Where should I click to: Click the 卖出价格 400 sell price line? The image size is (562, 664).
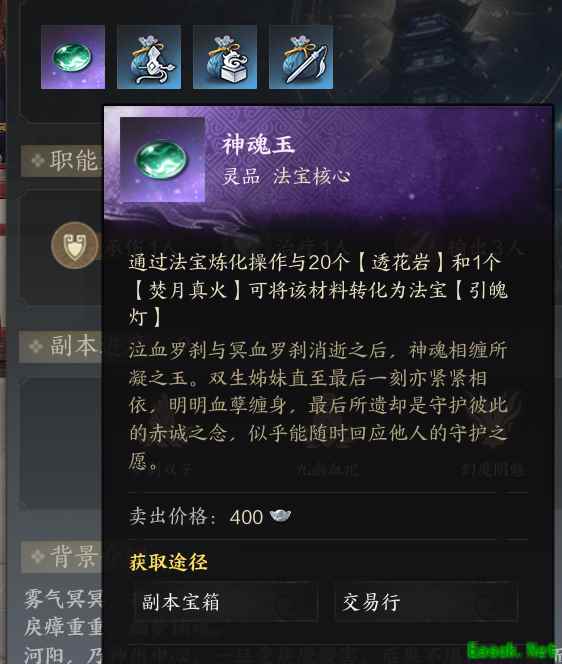210,516
